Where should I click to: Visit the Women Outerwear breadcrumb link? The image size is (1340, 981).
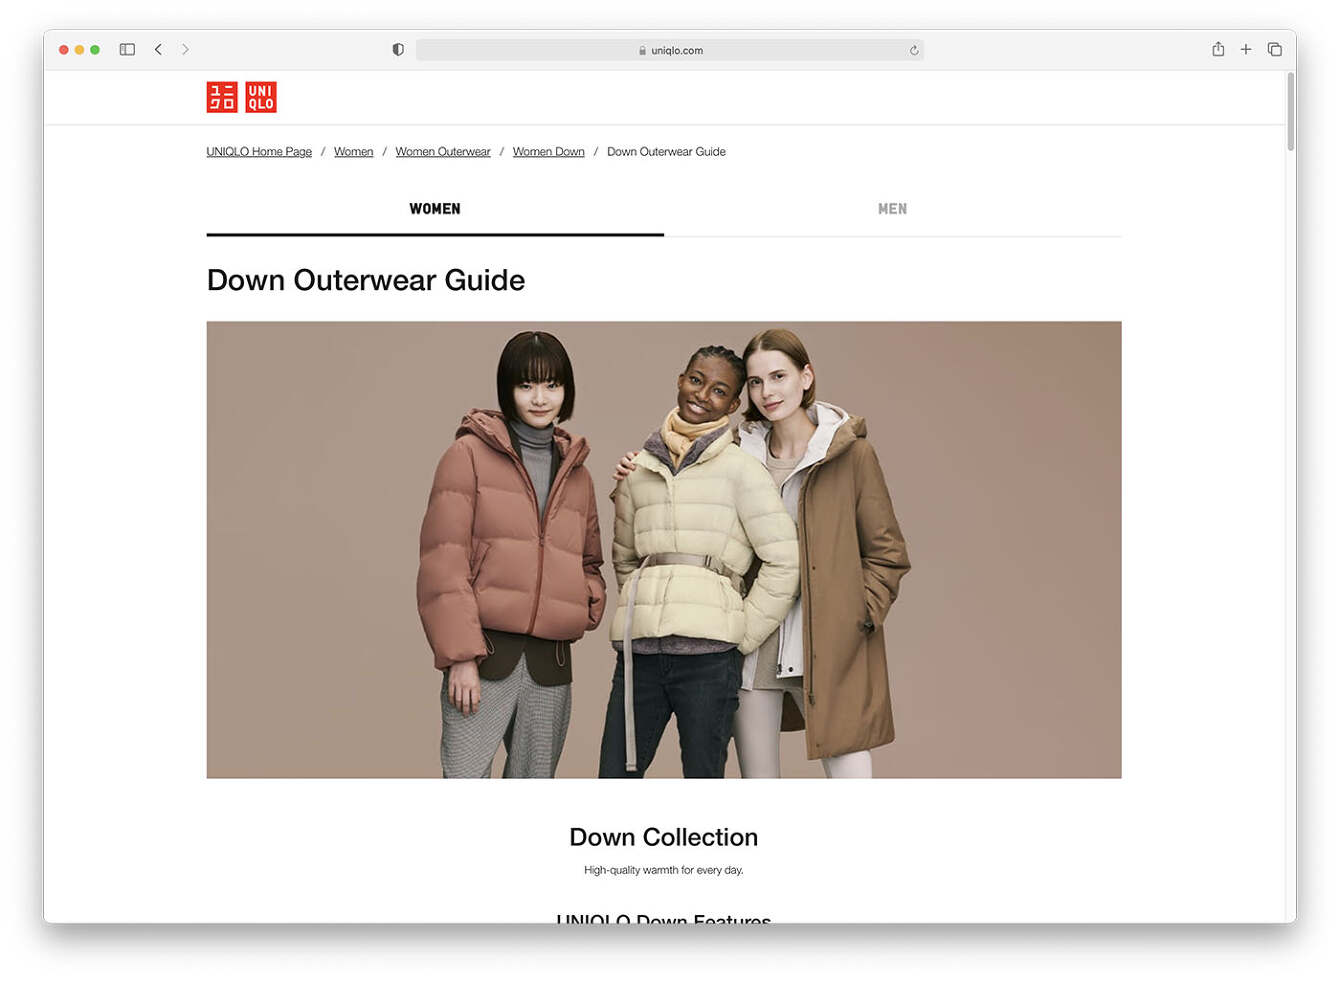(443, 151)
